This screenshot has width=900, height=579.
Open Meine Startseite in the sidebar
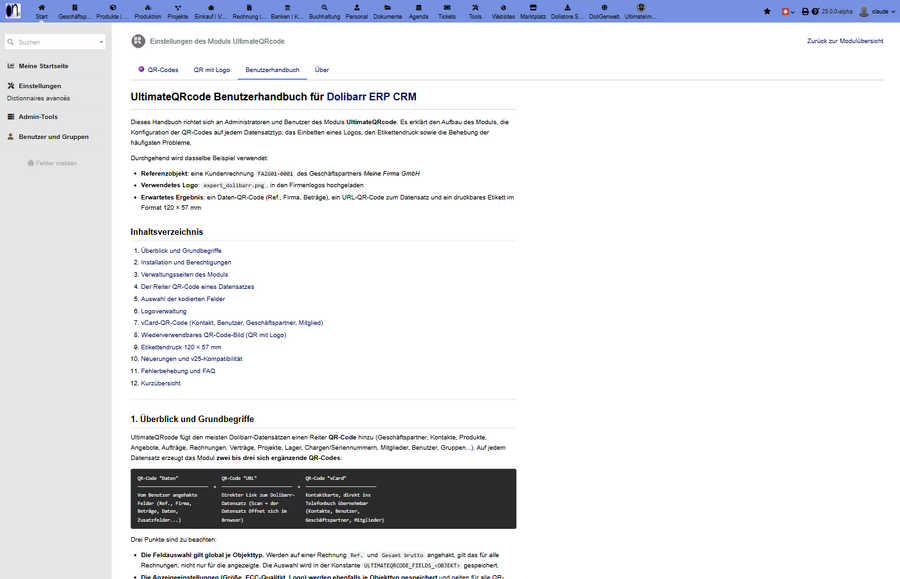43,66
